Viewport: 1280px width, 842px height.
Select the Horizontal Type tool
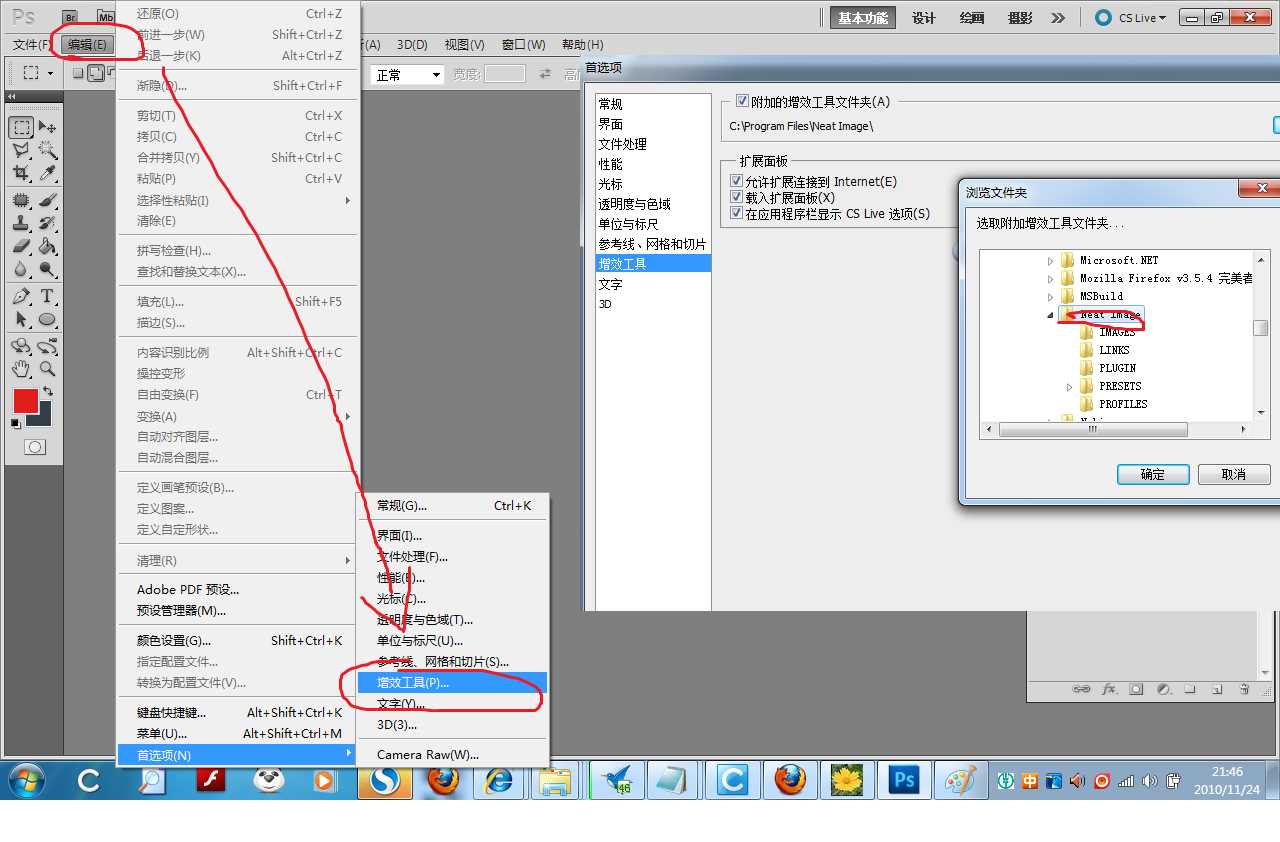47,297
